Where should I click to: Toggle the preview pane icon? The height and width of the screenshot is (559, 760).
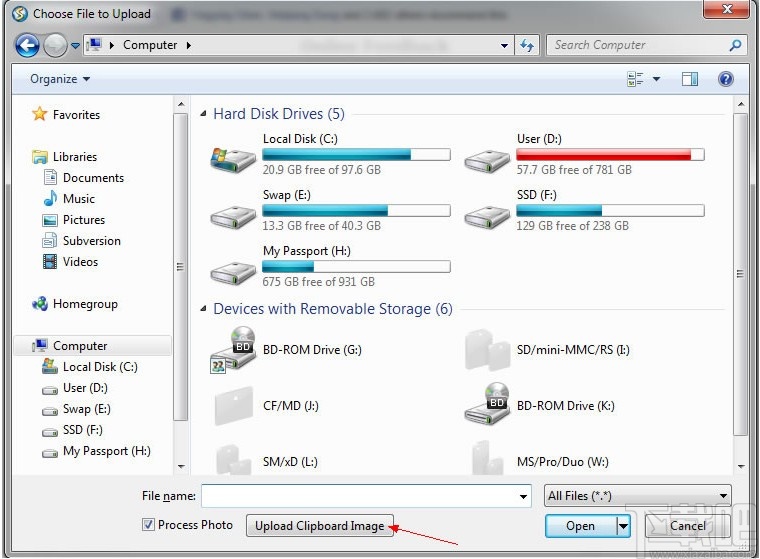tap(690, 79)
